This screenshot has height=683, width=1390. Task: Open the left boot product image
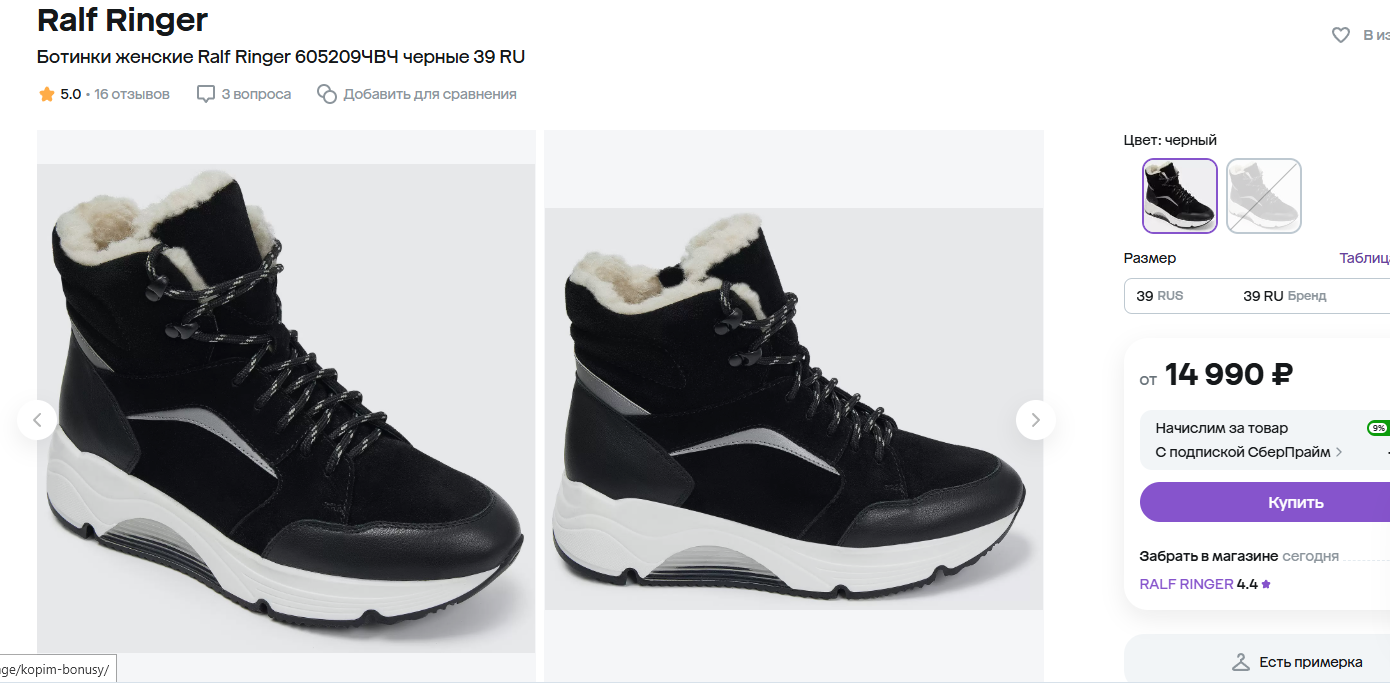(286, 406)
